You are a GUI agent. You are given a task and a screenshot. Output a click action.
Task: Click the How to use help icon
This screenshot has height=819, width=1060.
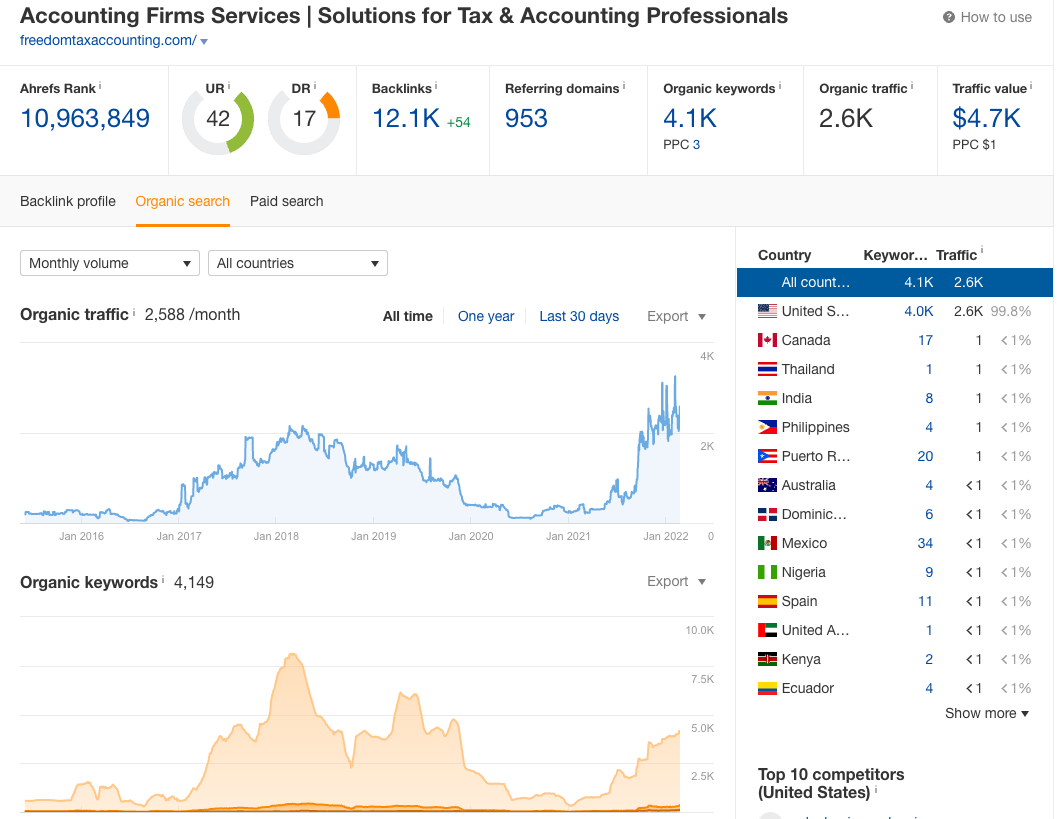948,18
